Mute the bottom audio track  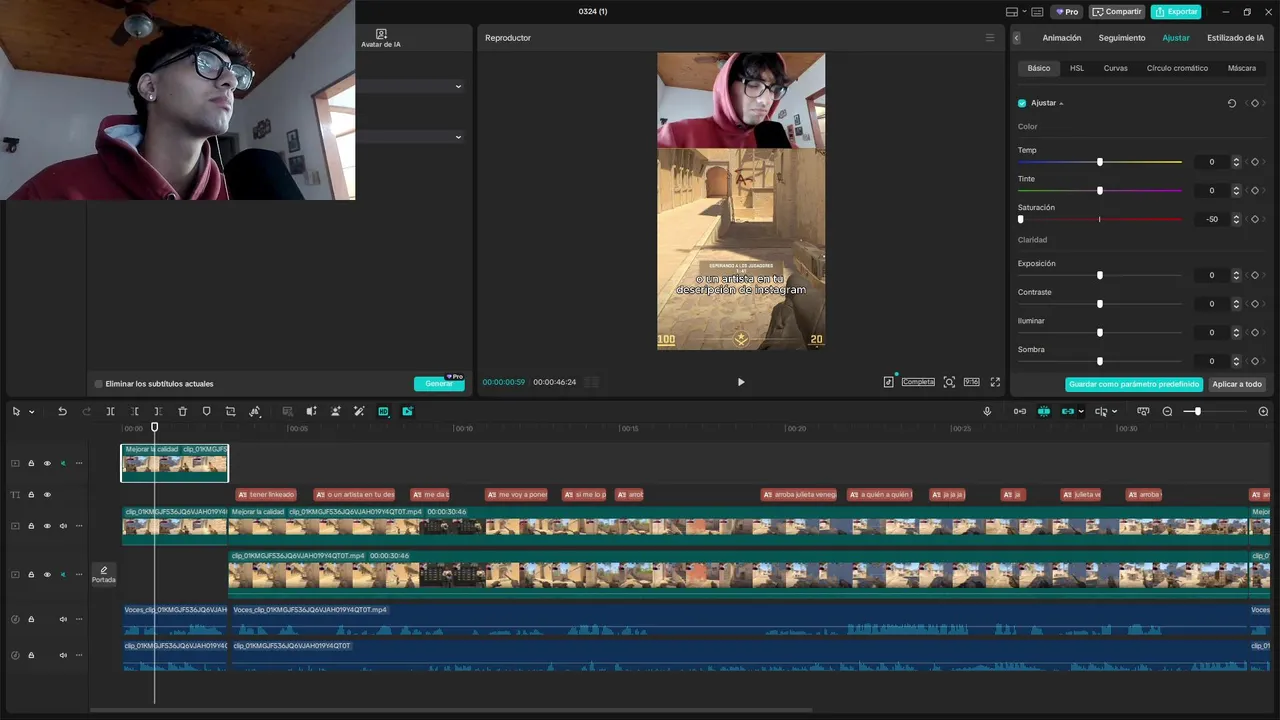pos(63,655)
